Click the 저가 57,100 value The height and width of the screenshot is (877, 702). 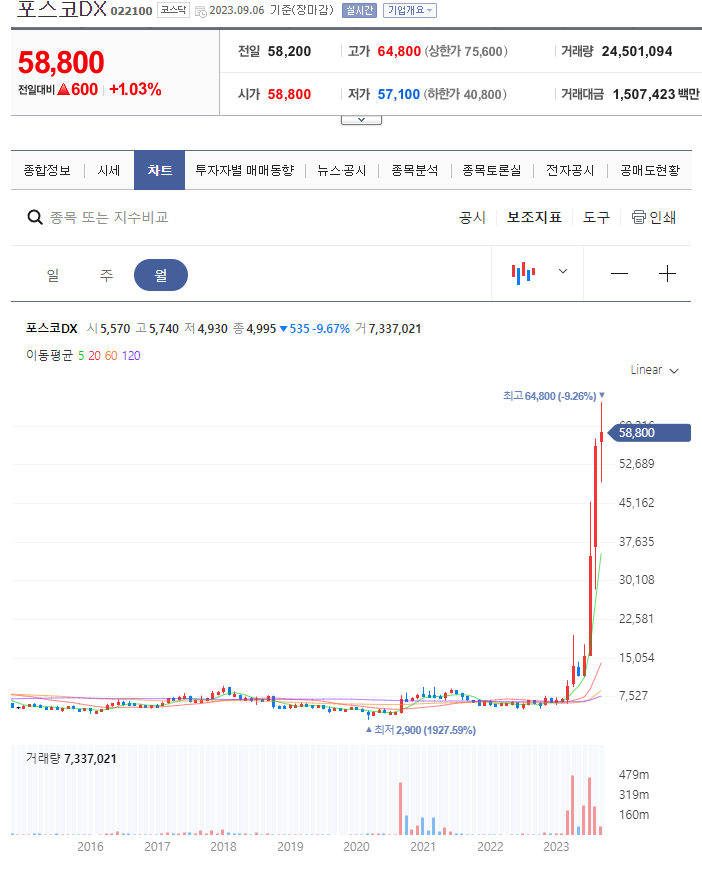pyautogui.click(x=398, y=95)
